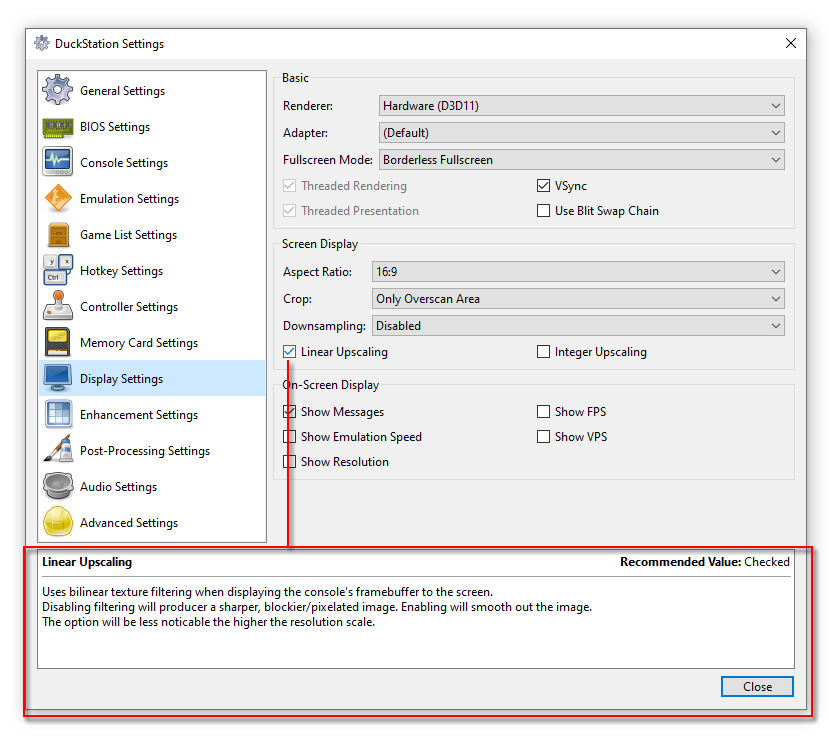This screenshot has width=829, height=741.
Task: Click the greyed-out Threaded Presentation checkbox
Action: (289, 210)
